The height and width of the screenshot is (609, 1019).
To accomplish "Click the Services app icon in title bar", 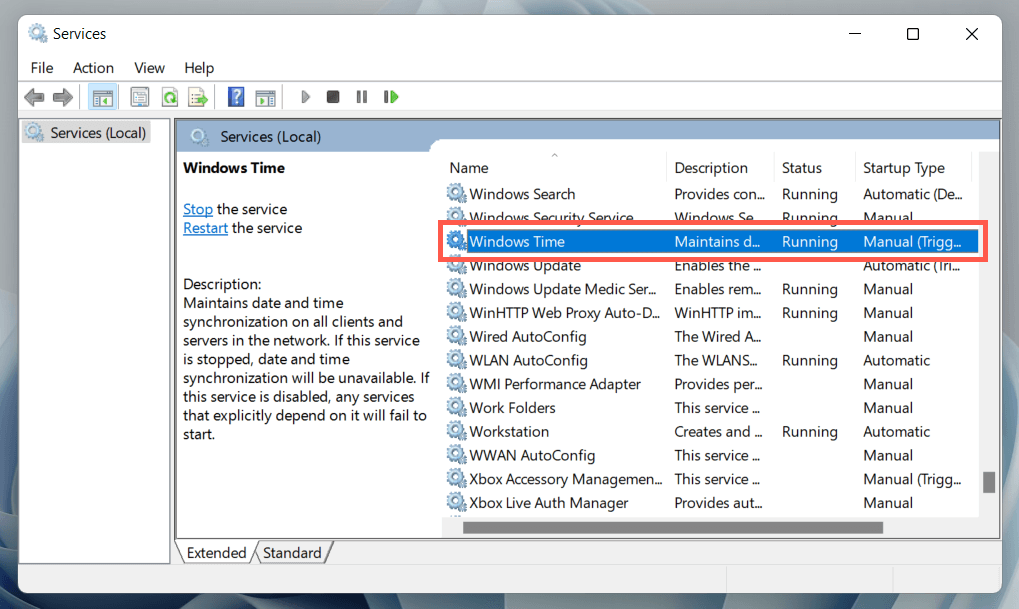I will [x=38, y=33].
